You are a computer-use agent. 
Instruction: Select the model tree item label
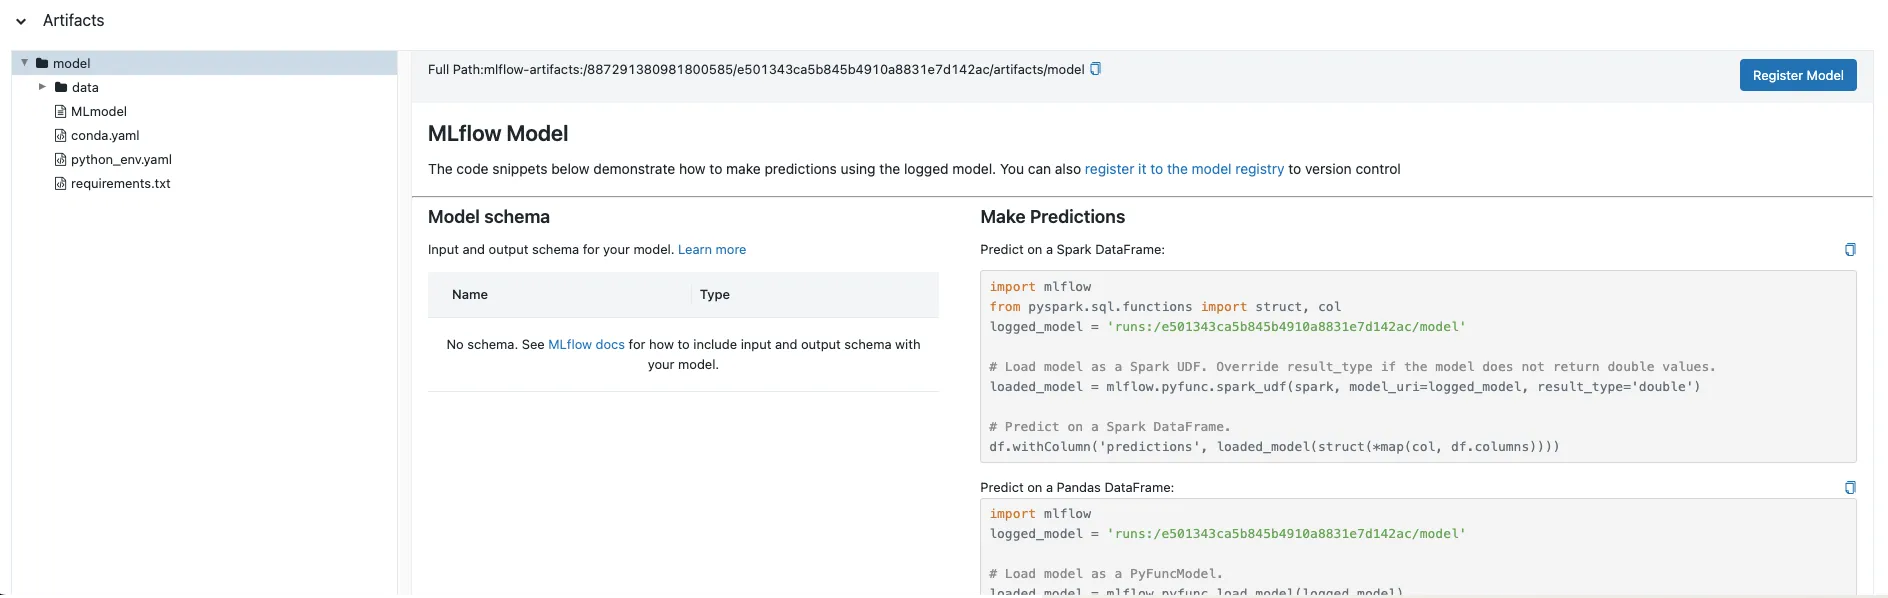(71, 63)
